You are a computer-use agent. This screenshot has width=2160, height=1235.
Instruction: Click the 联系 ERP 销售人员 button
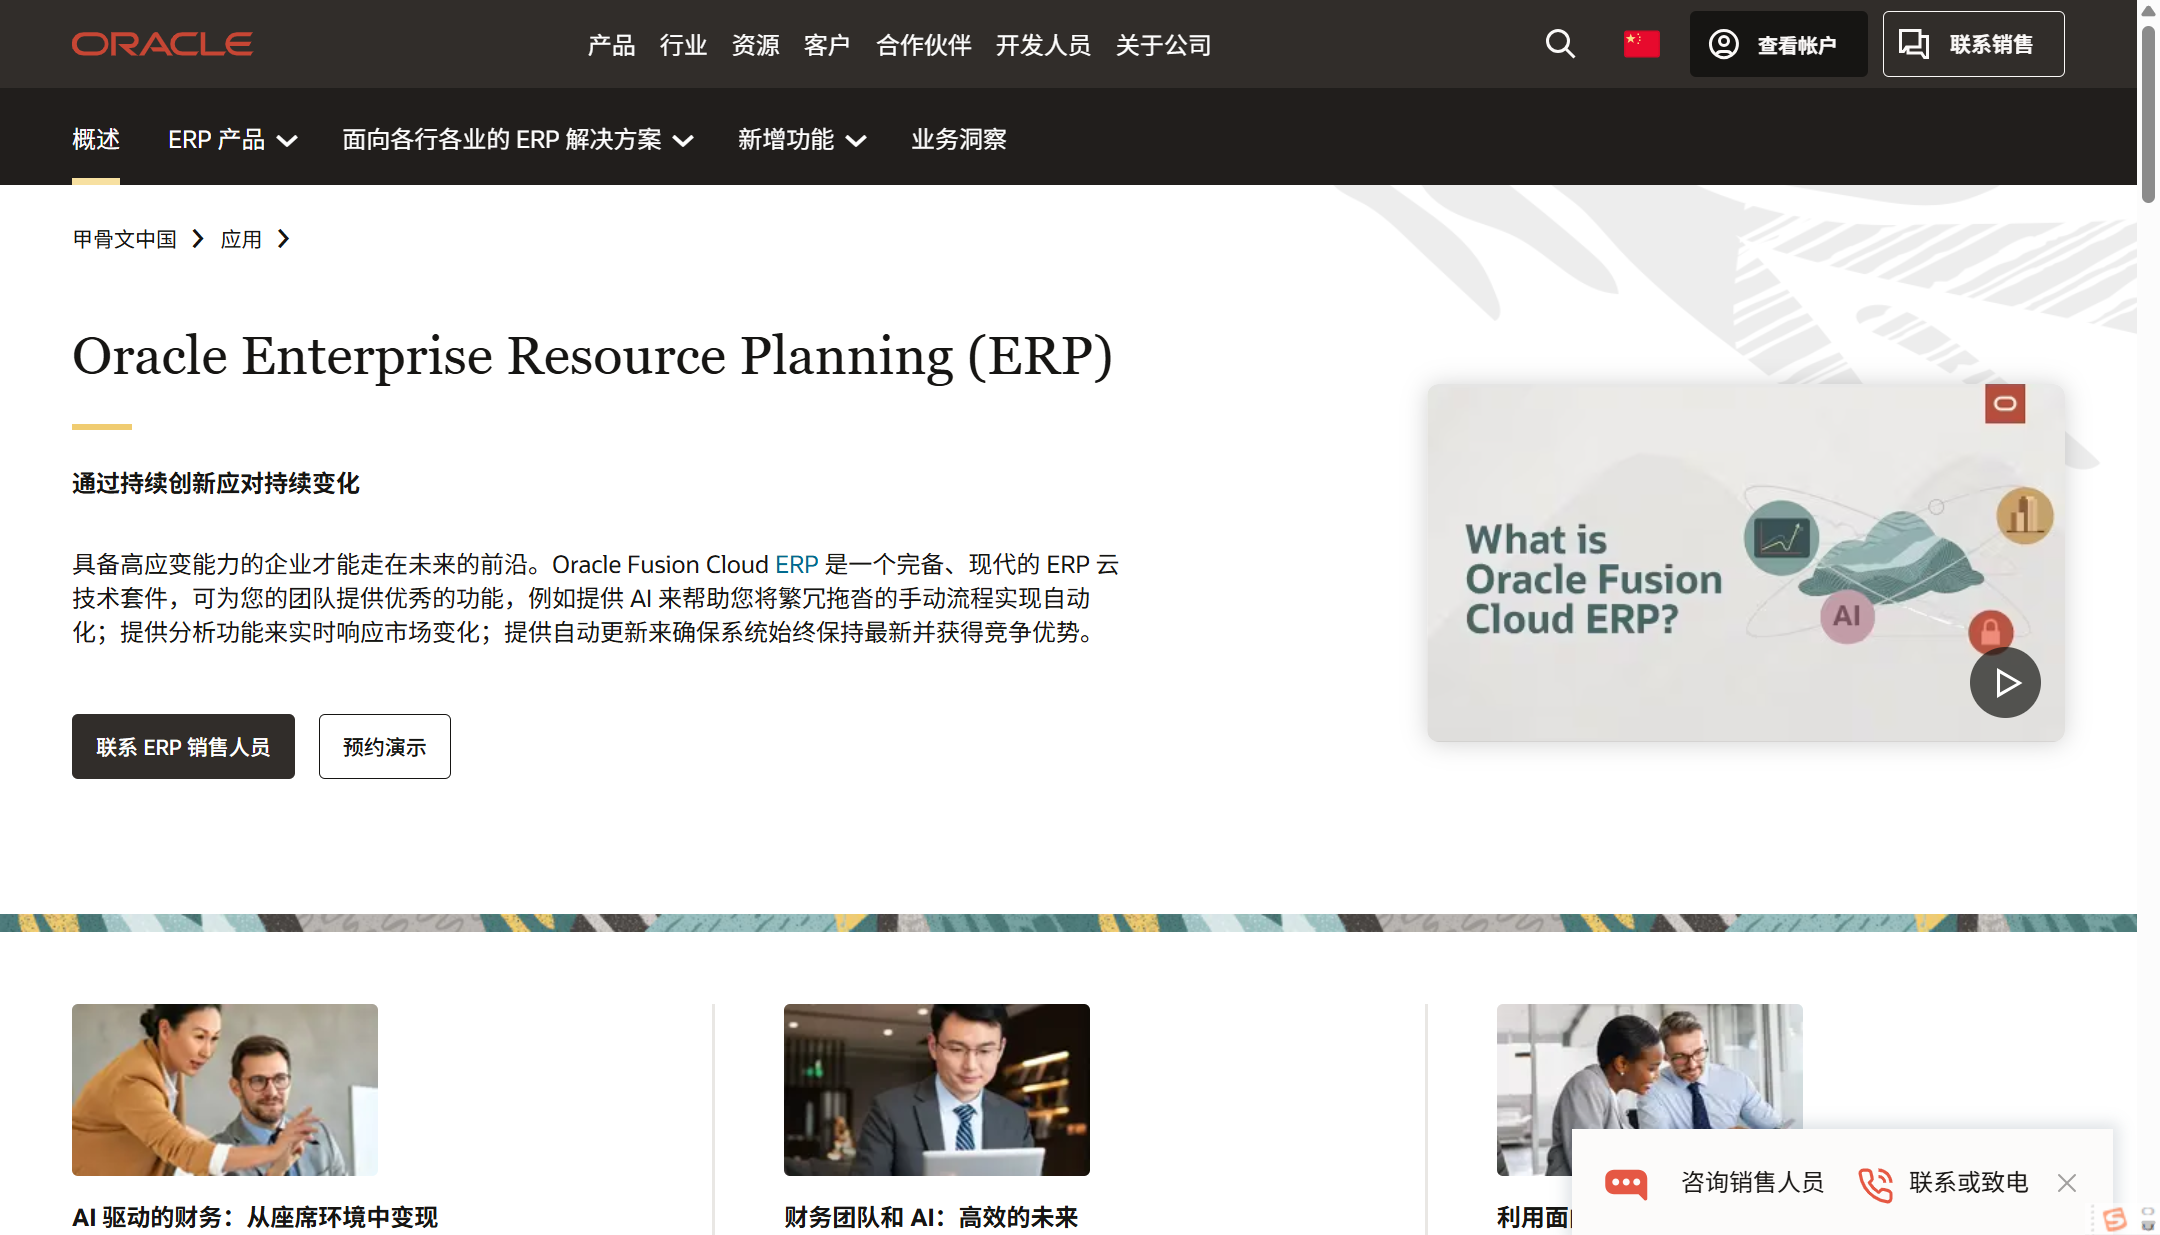point(183,746)
